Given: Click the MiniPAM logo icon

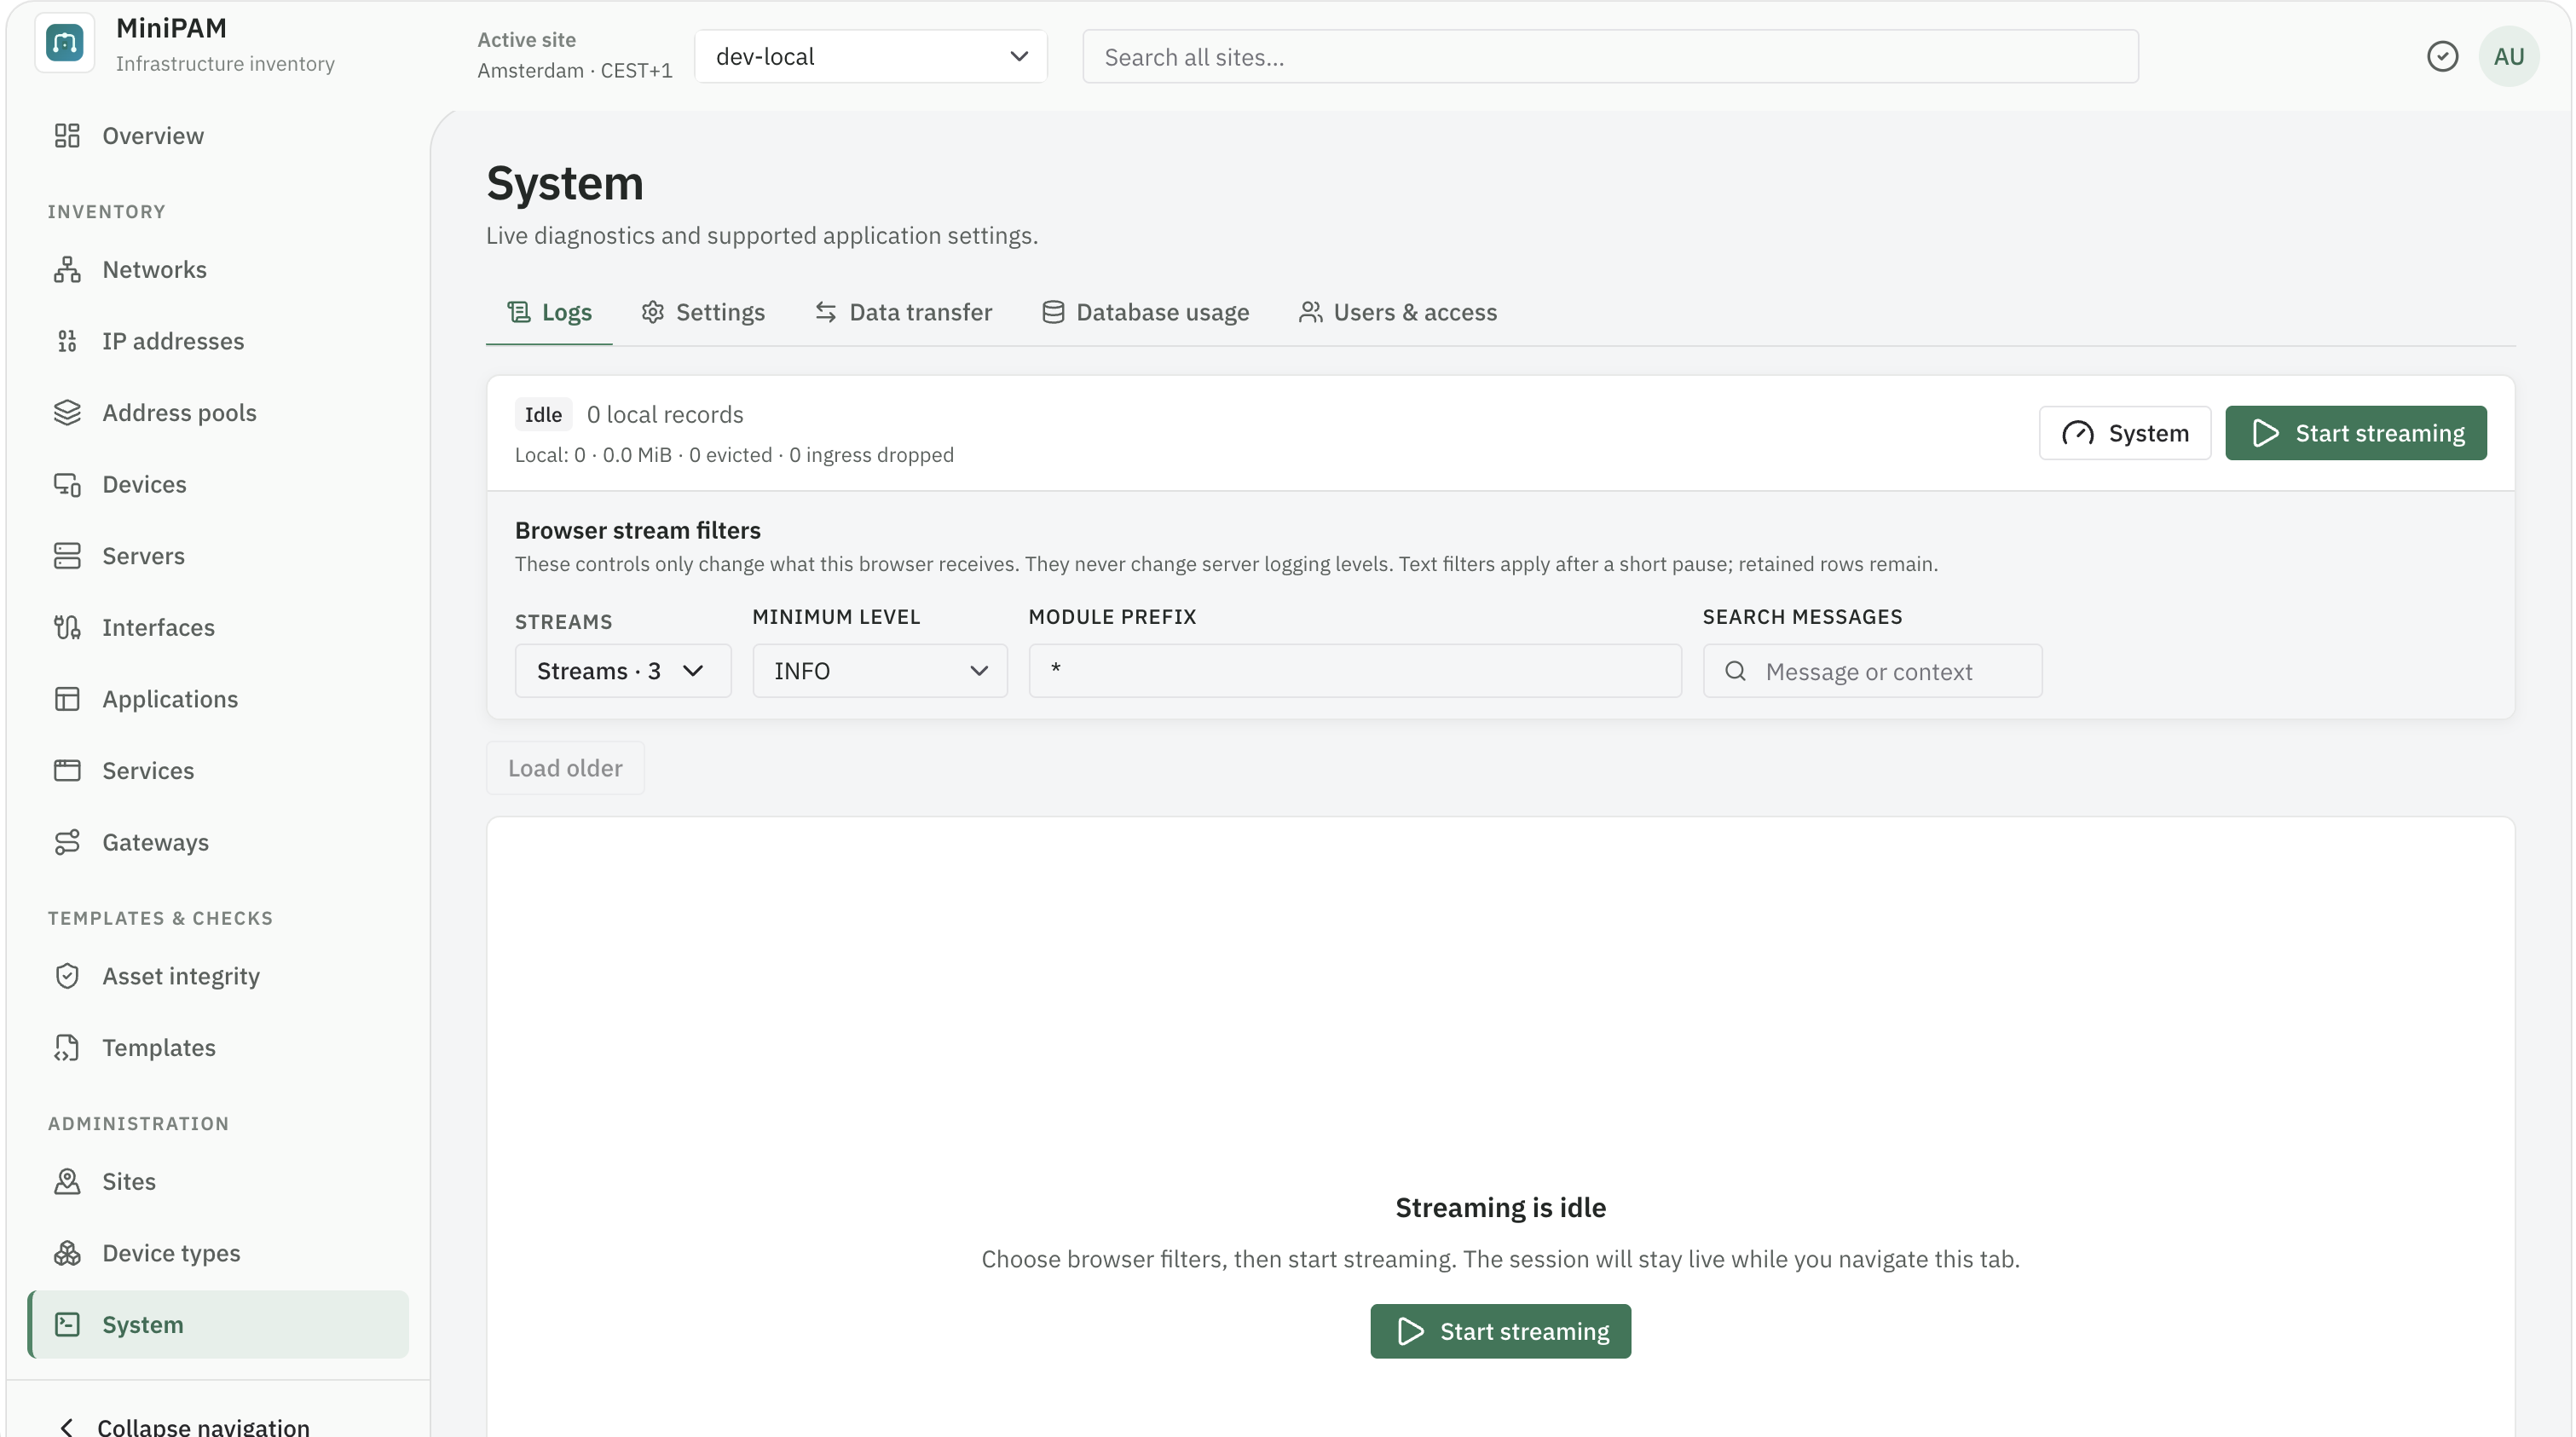Looking at the screenshot, I should 65,44.
